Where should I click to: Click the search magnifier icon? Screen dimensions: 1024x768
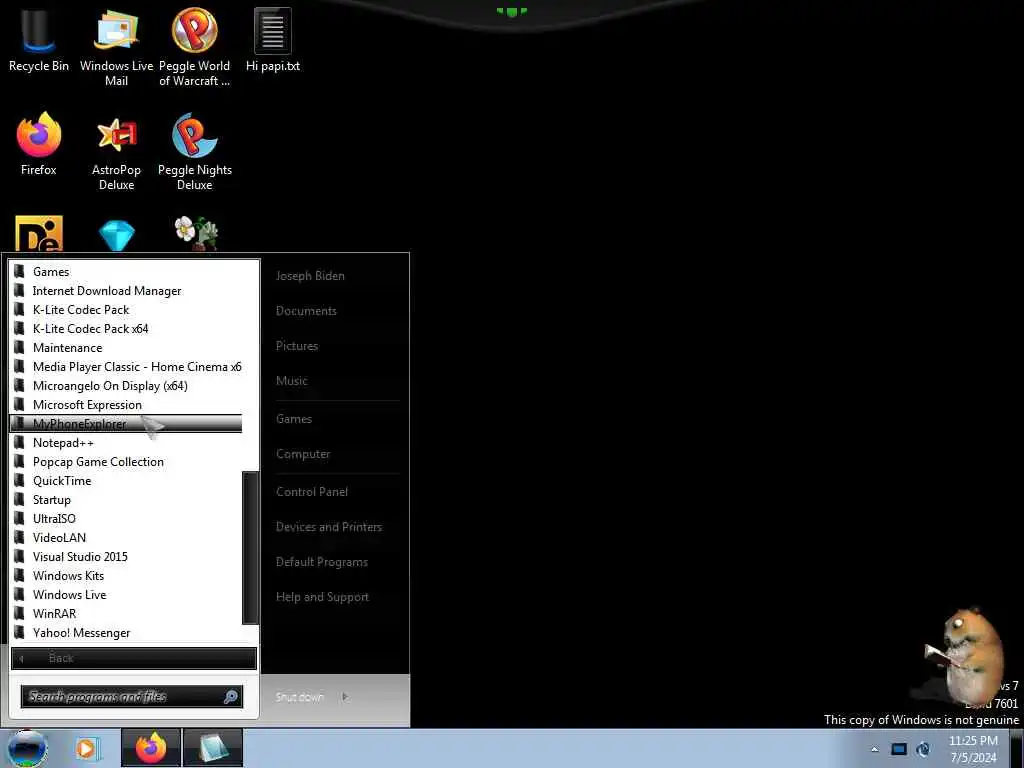tap(231, 697)
